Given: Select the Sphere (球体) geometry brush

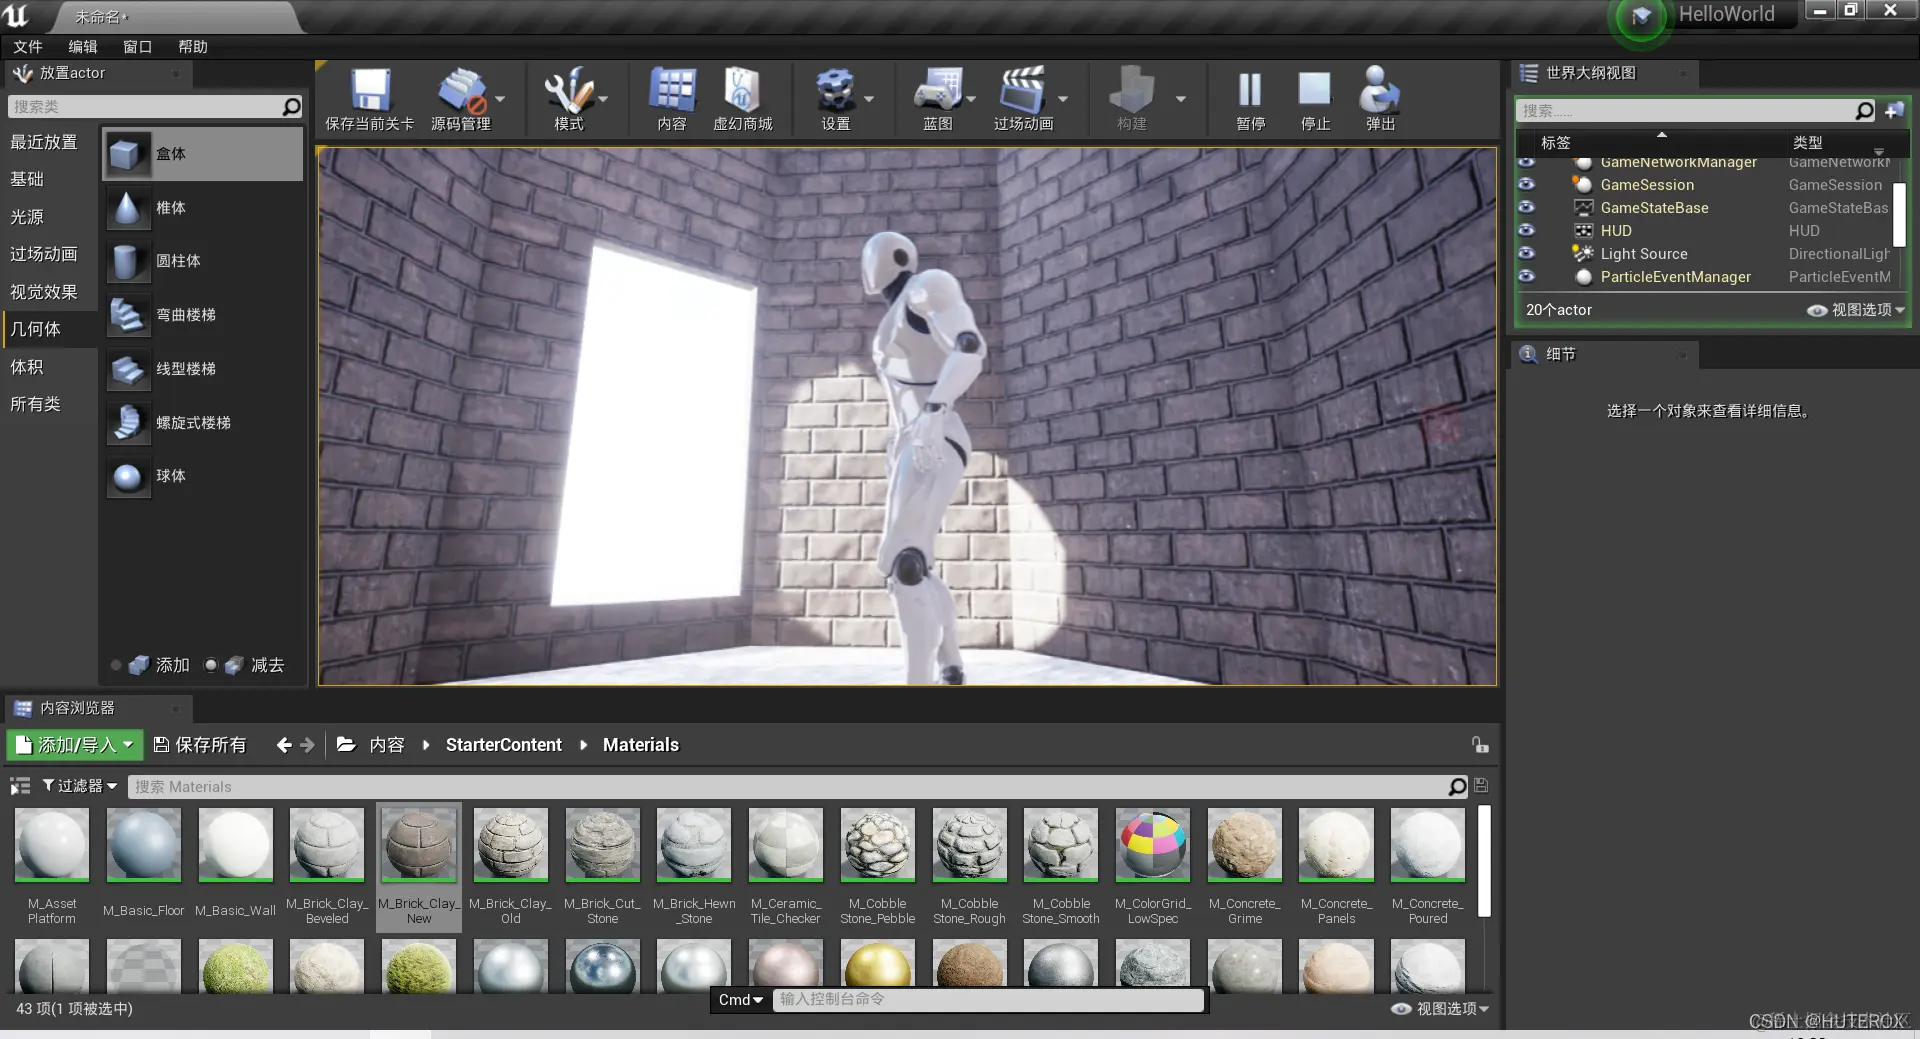Looking at the screenshot, I should point(203,476).
